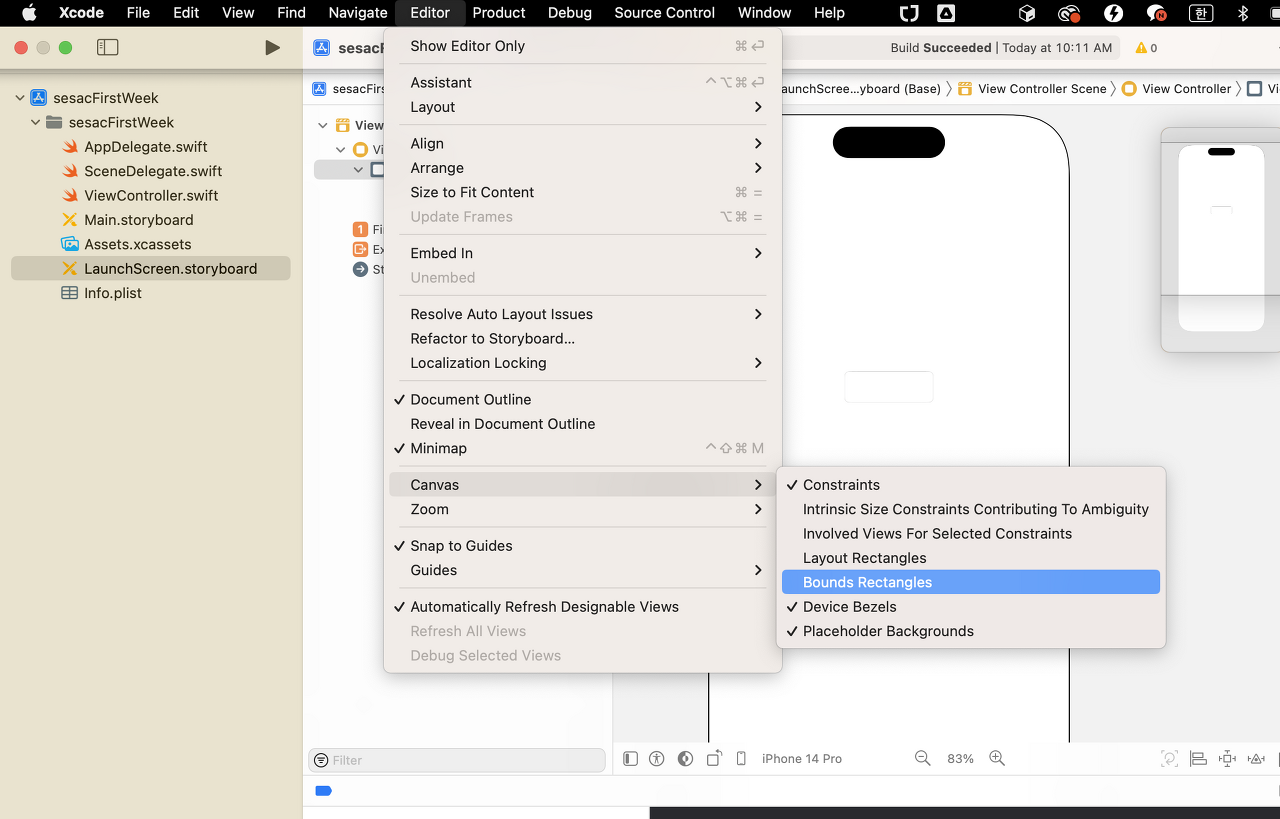Choose Size to Fit Content

click(583, 192)
